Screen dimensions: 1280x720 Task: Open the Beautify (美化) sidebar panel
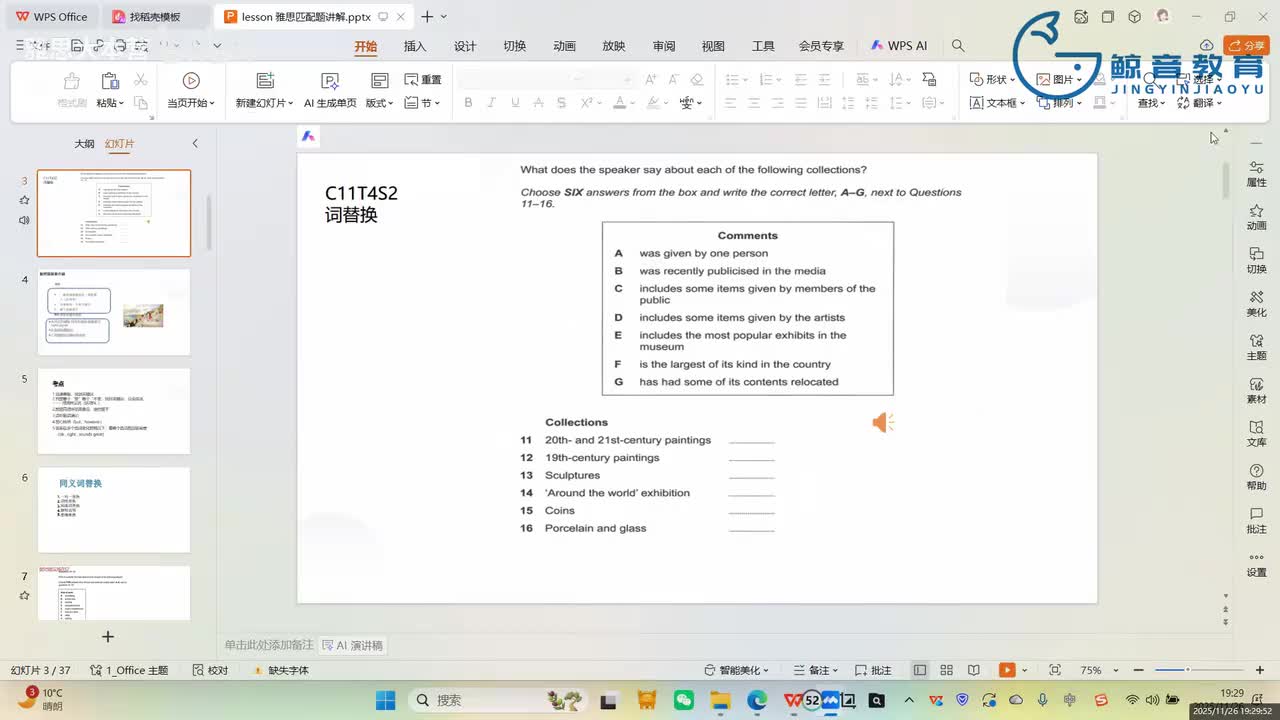tap(1256, 304)
